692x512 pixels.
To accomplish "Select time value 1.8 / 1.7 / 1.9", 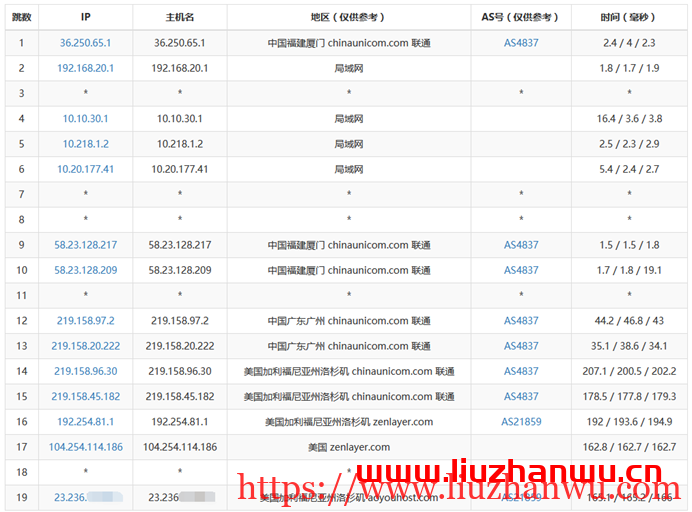I will [629, 68].
